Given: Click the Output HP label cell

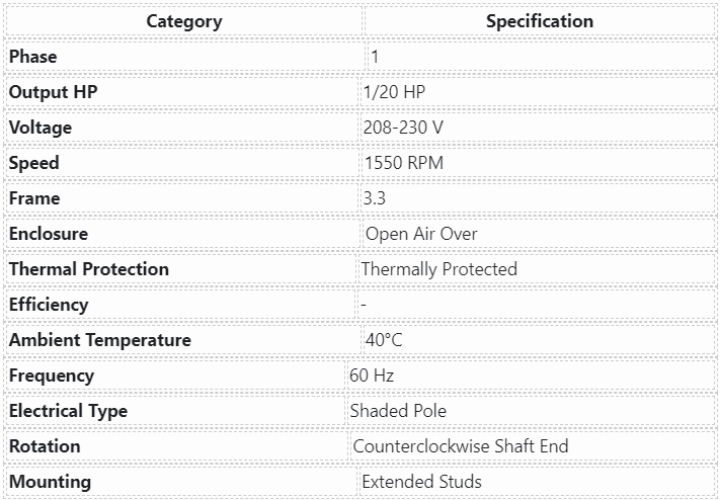Looking at the screenshot, I should click(x=53, y=92).
